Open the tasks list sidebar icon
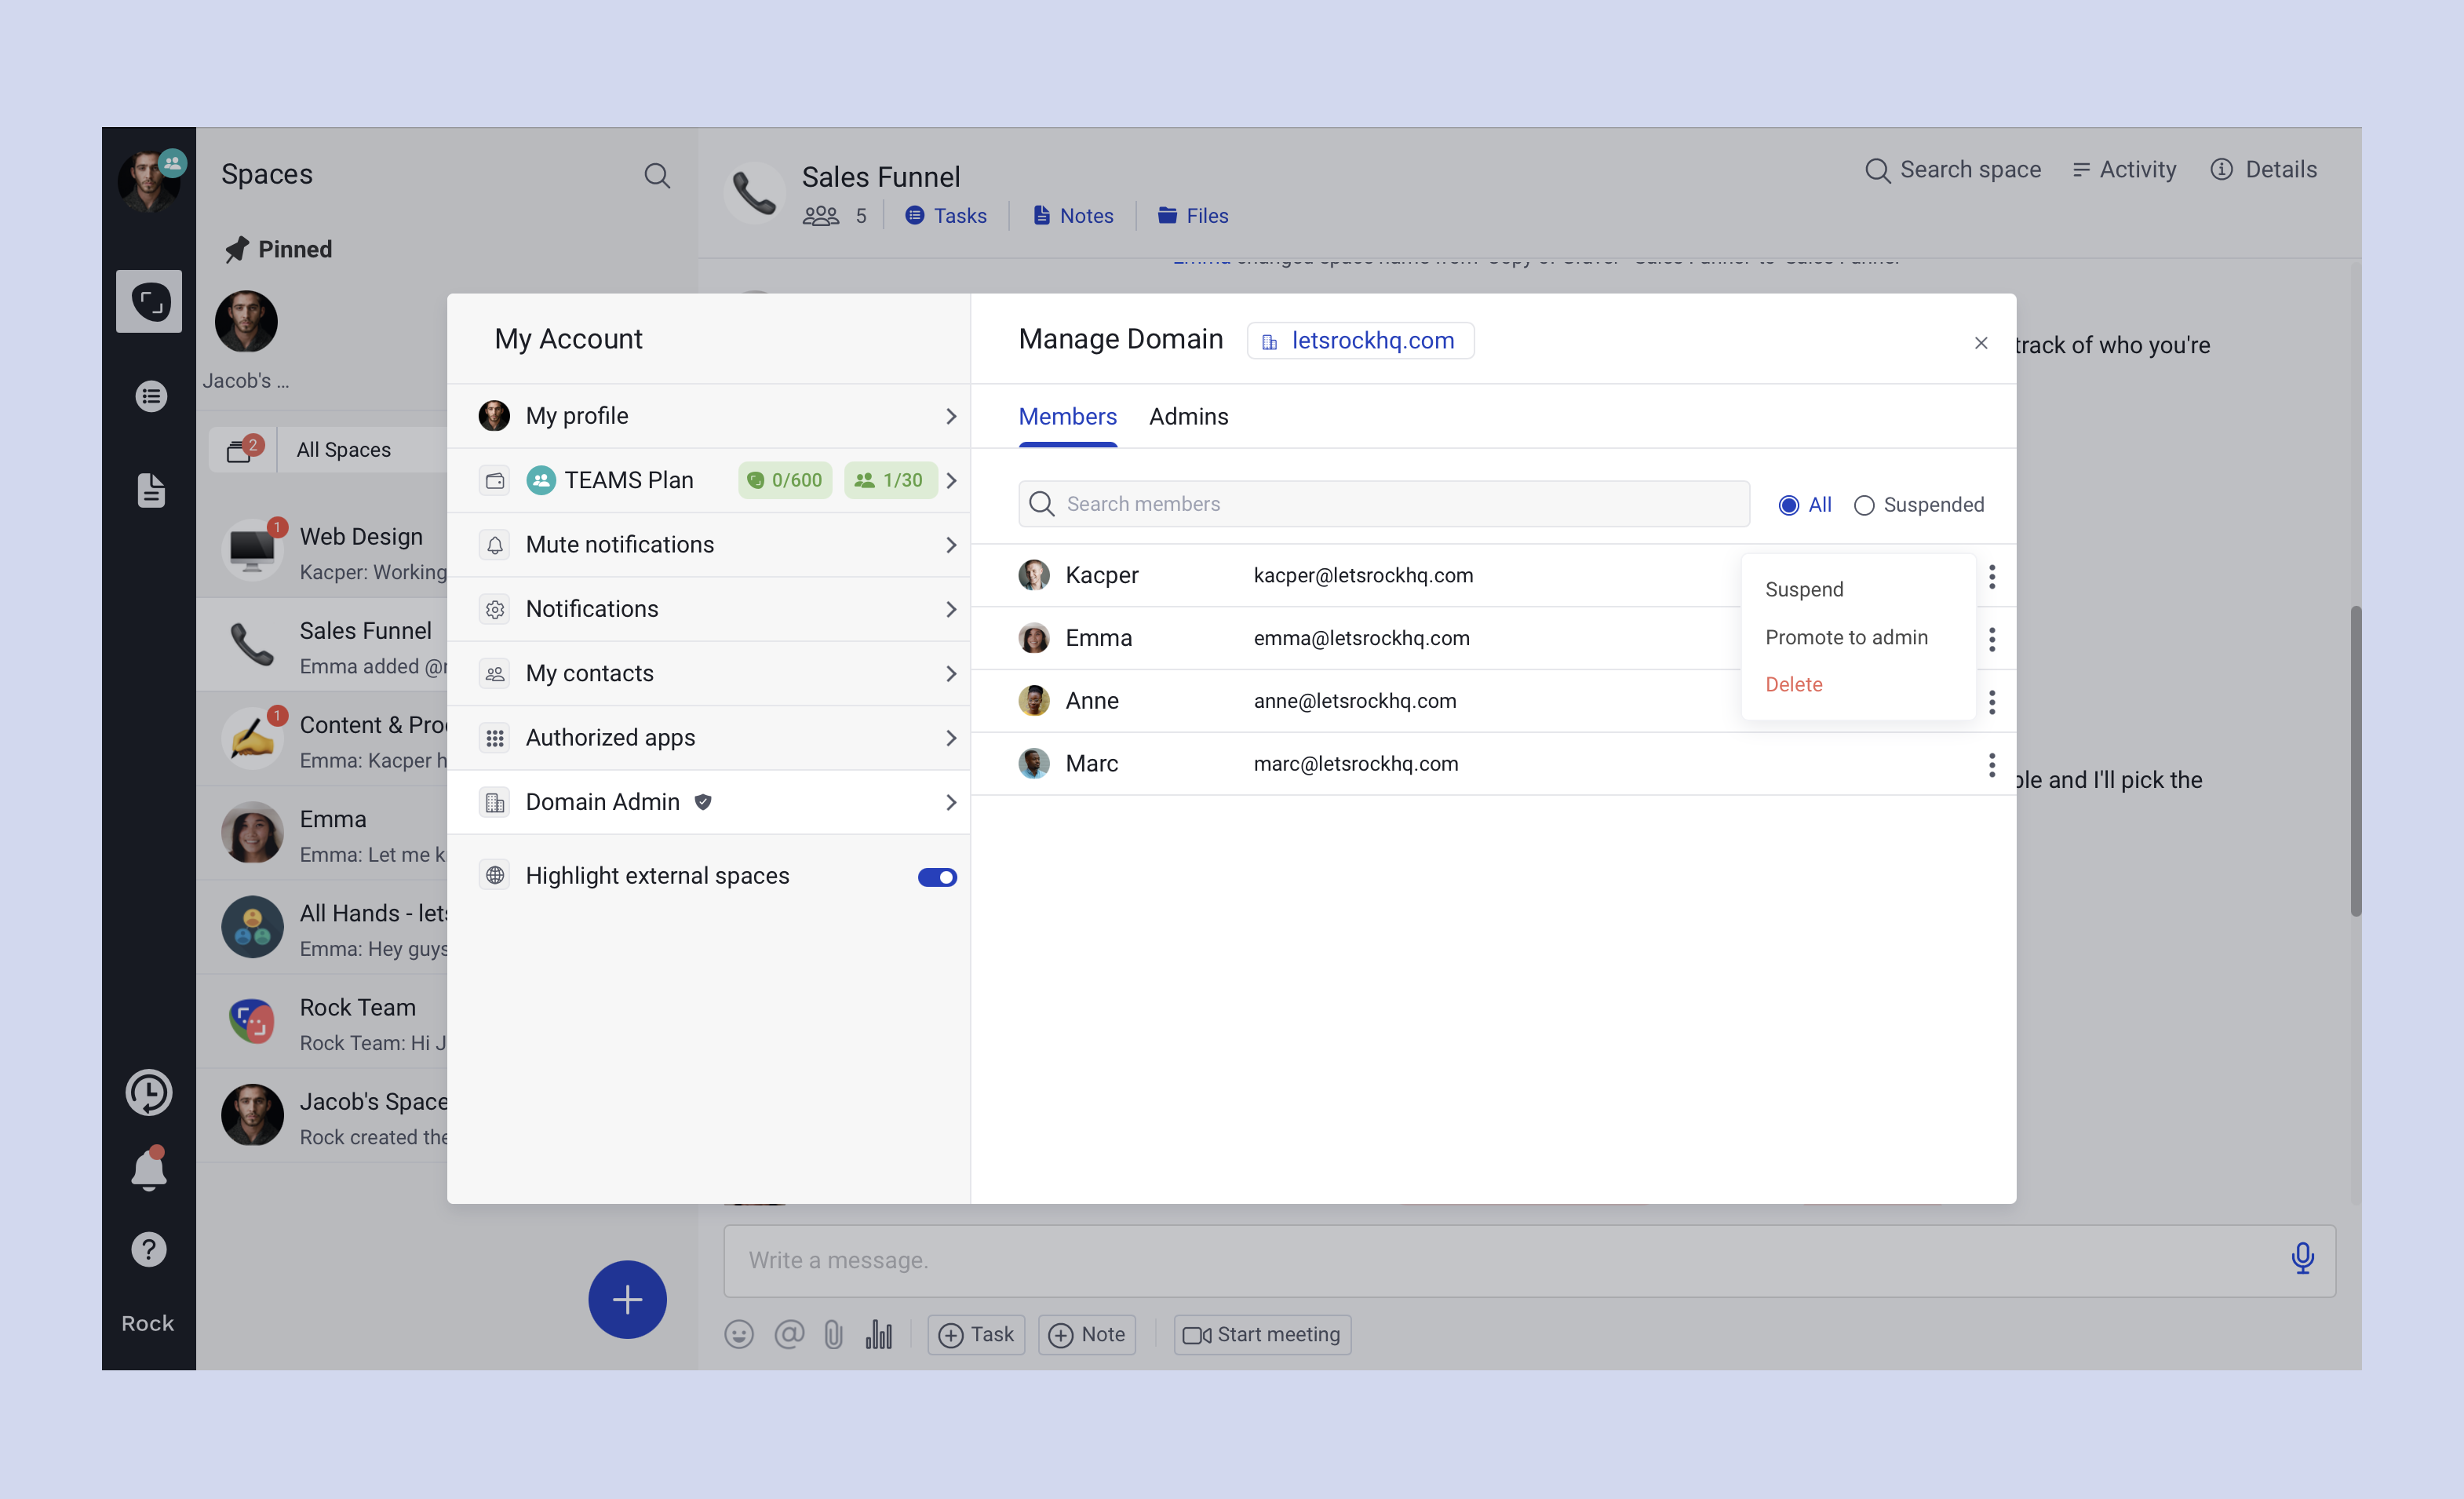 pos(150,396)
